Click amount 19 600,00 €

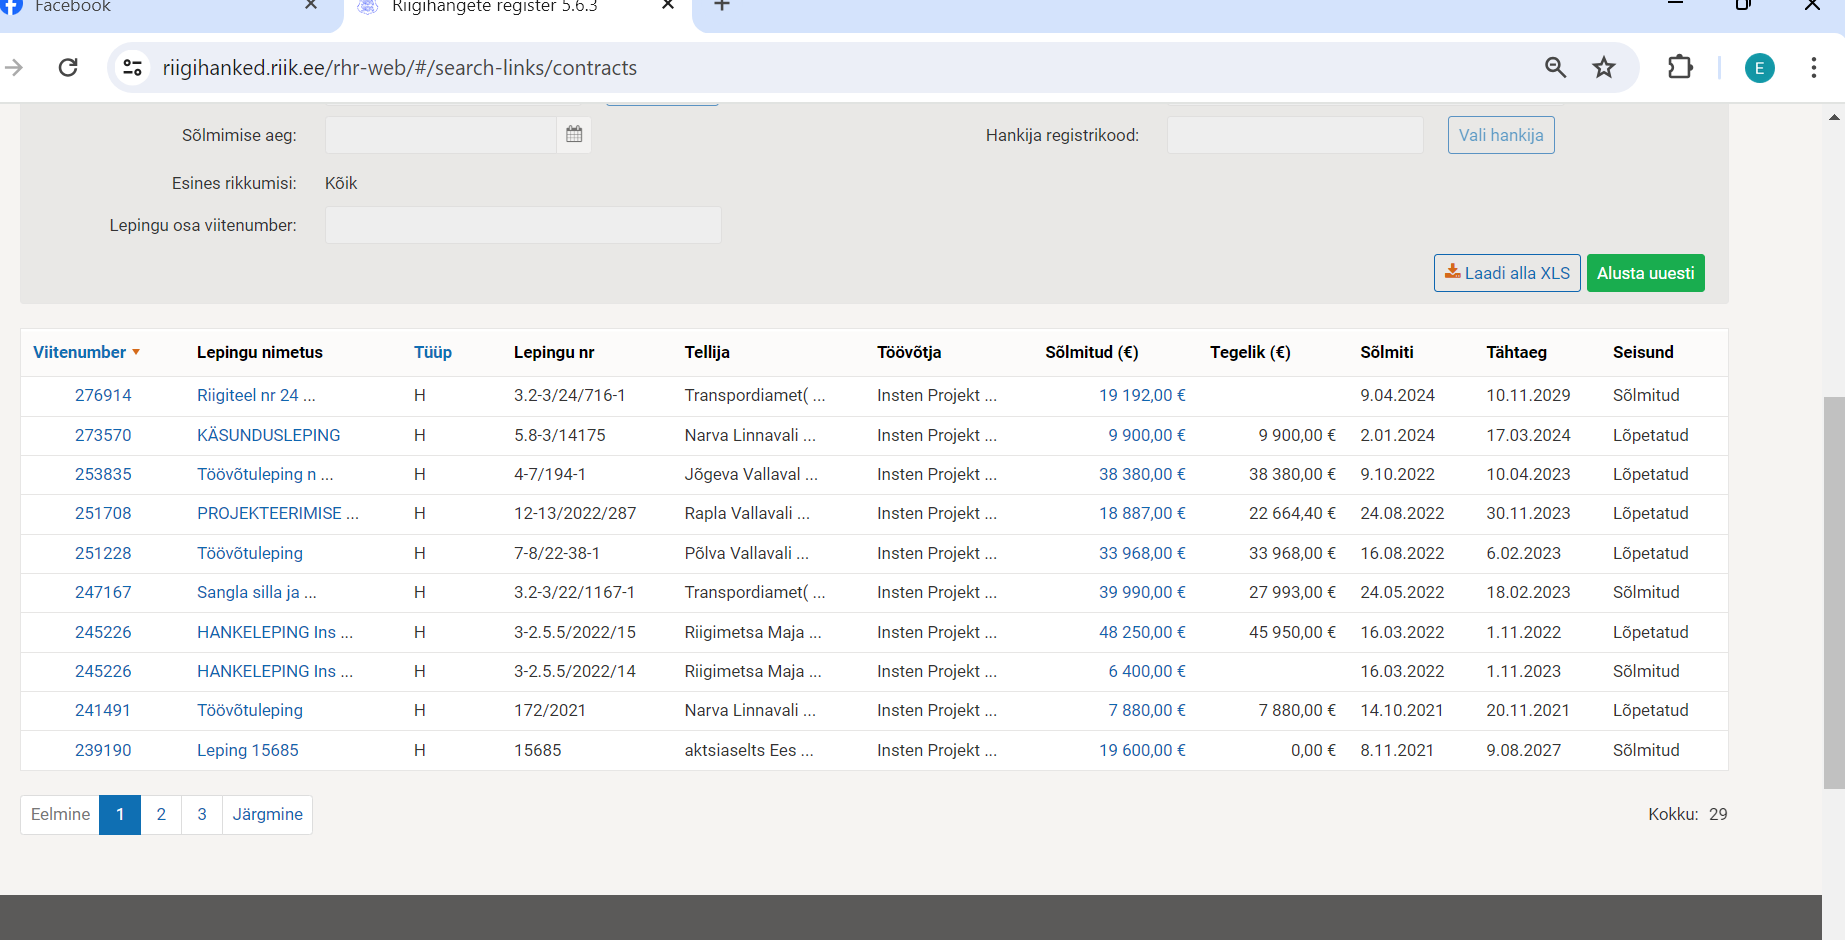[x=1142, y=750]
